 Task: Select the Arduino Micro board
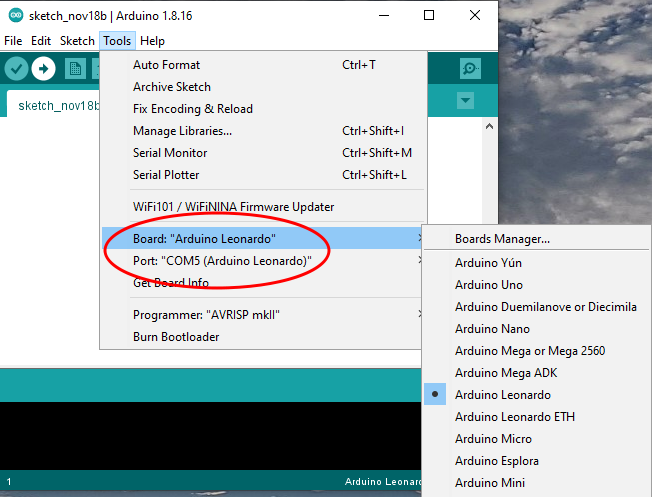click(x=536, y=439)
